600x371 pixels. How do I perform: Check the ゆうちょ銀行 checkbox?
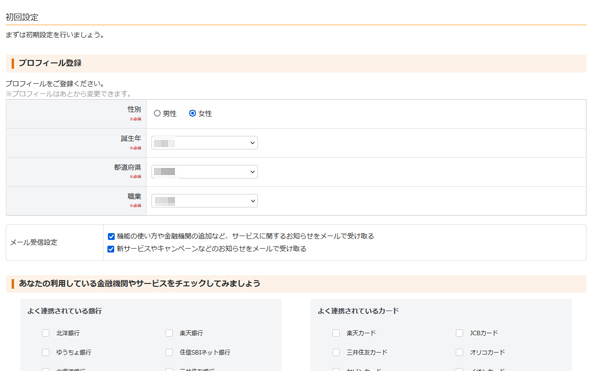(46, 352)
